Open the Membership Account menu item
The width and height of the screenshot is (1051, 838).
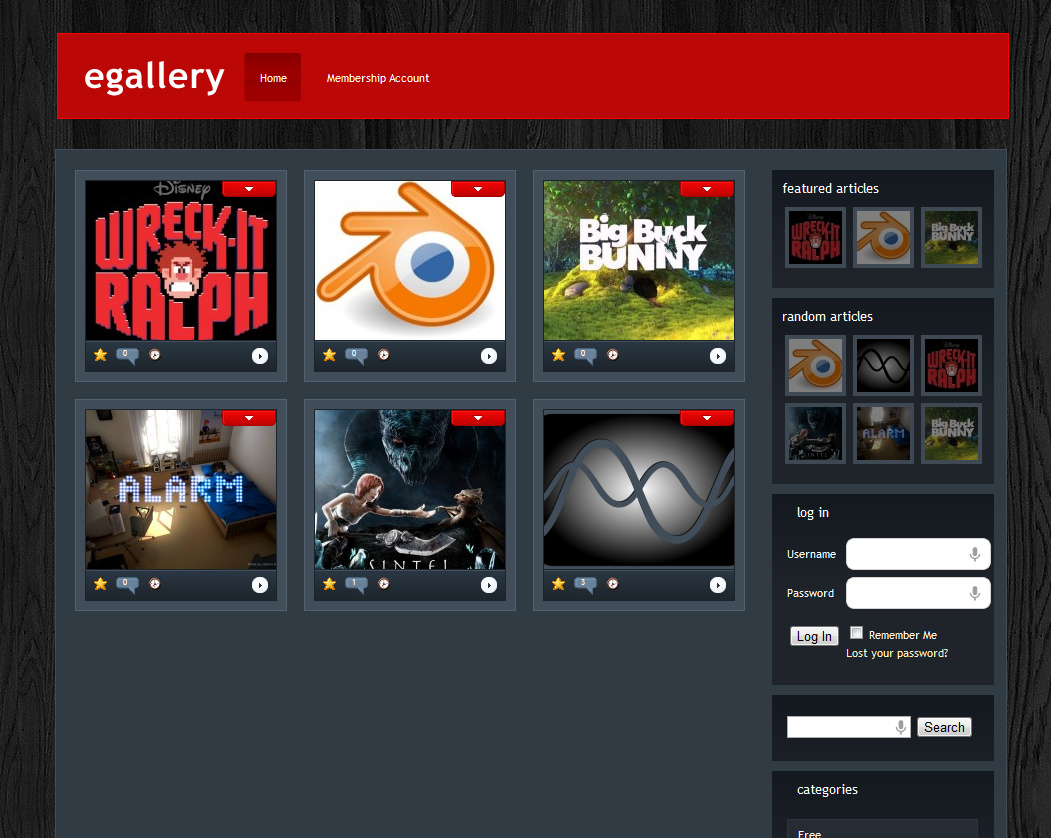click(x=378, y=78)
